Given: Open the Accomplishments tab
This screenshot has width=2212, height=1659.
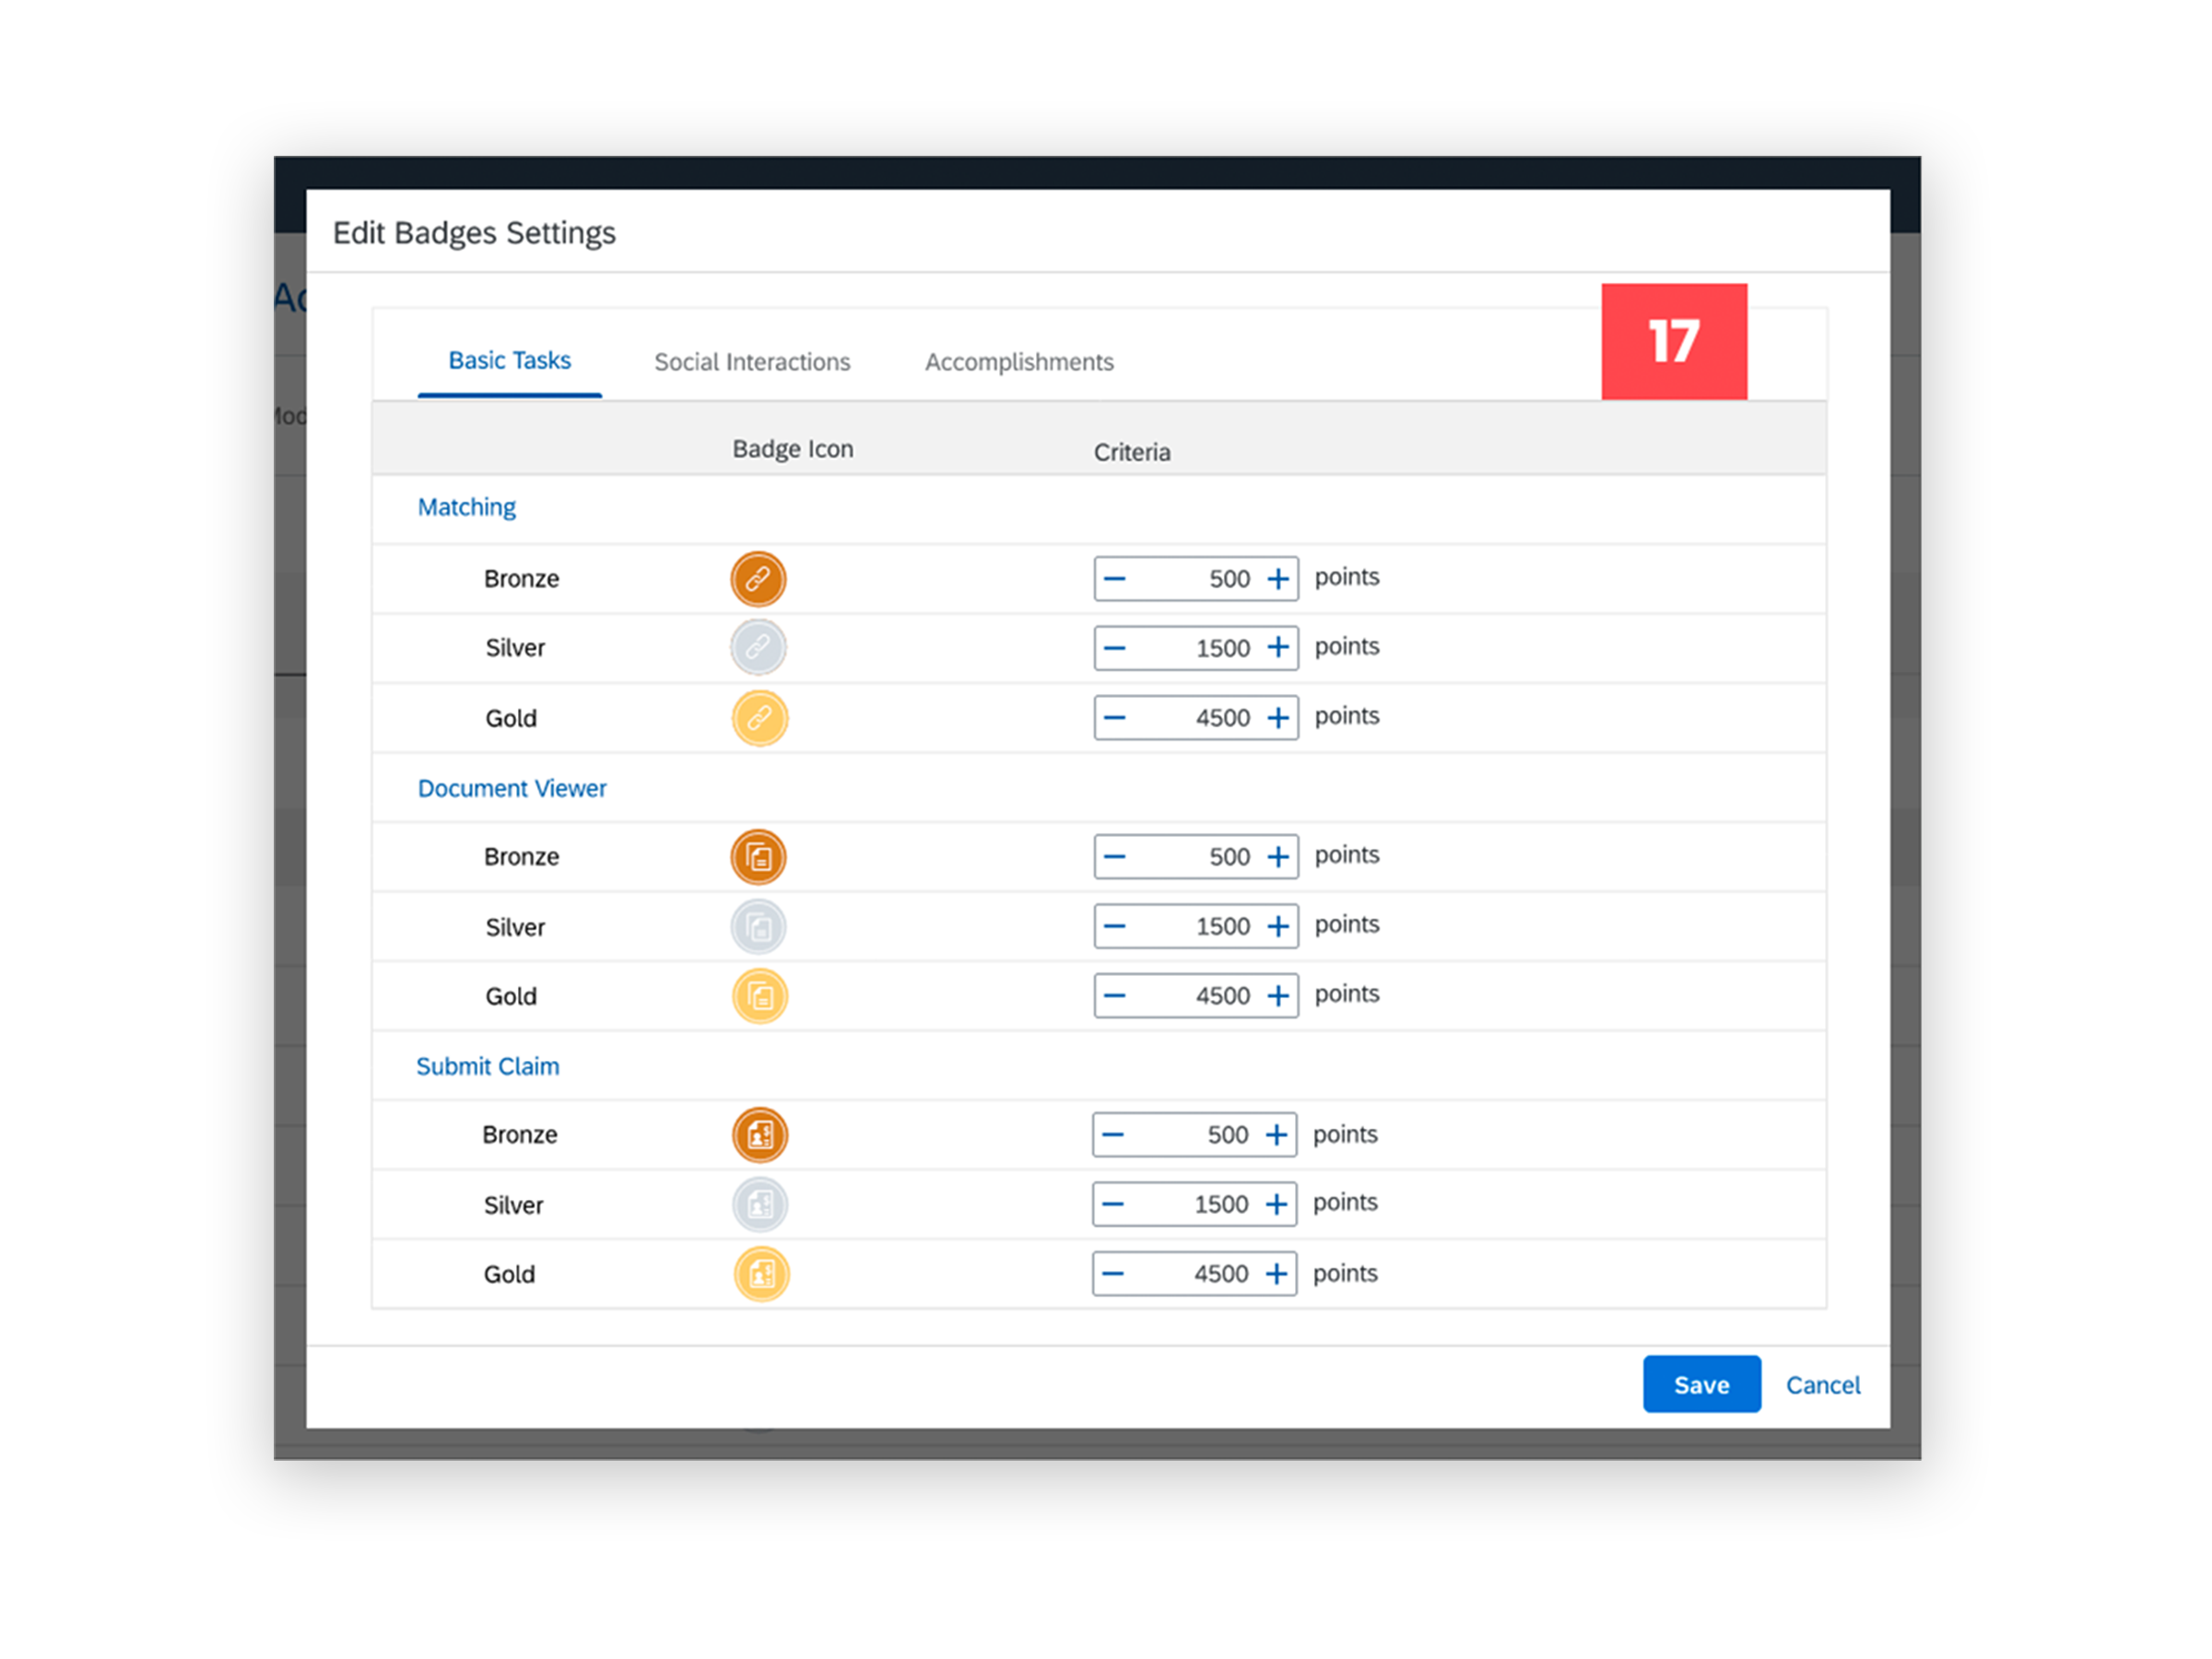Looking at the screenshot, I should pyautogui.click(x=1018, y=362).
